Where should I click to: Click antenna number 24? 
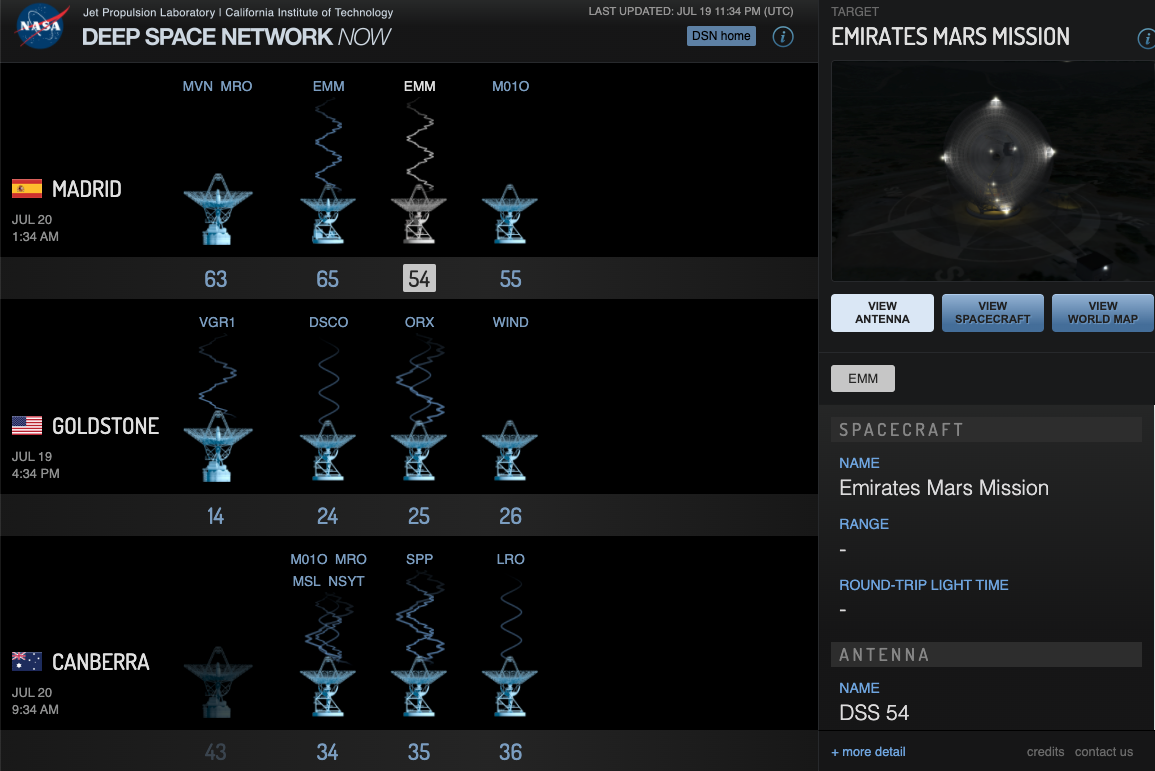point(327,516)
